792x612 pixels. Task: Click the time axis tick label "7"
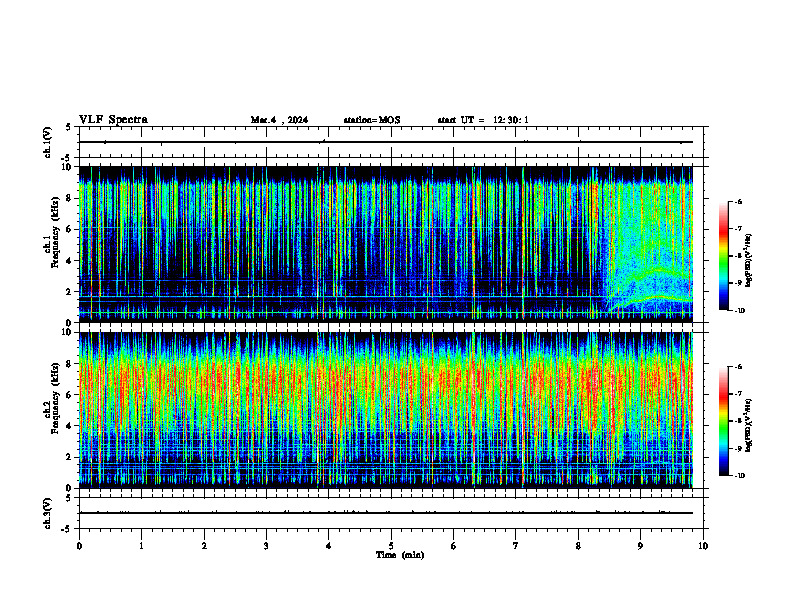516,546
